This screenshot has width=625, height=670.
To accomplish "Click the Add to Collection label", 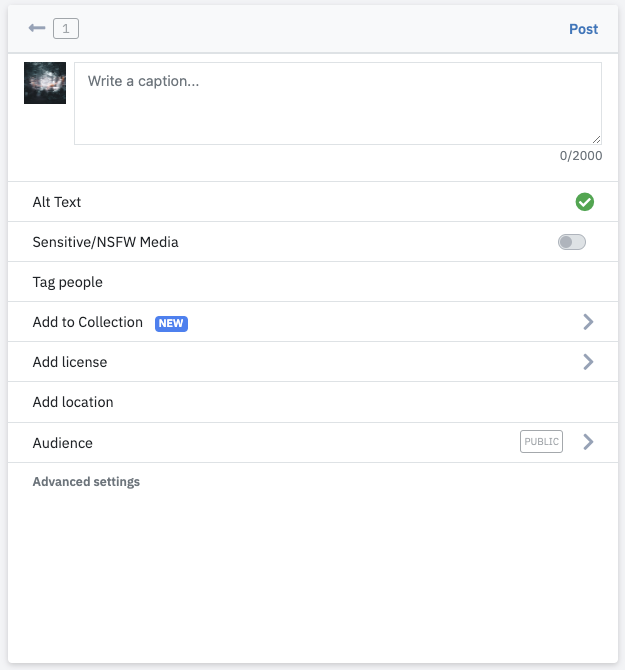I will (88, 322).
